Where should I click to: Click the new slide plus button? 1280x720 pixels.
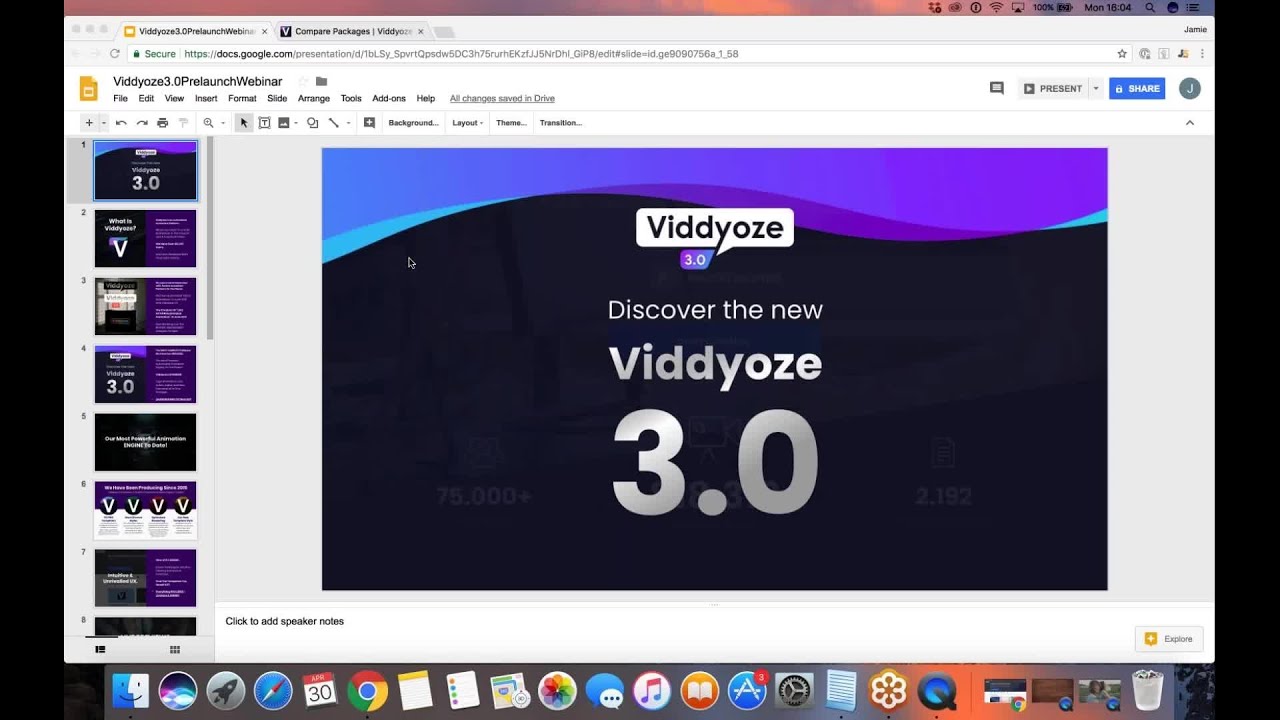point(89,123)
